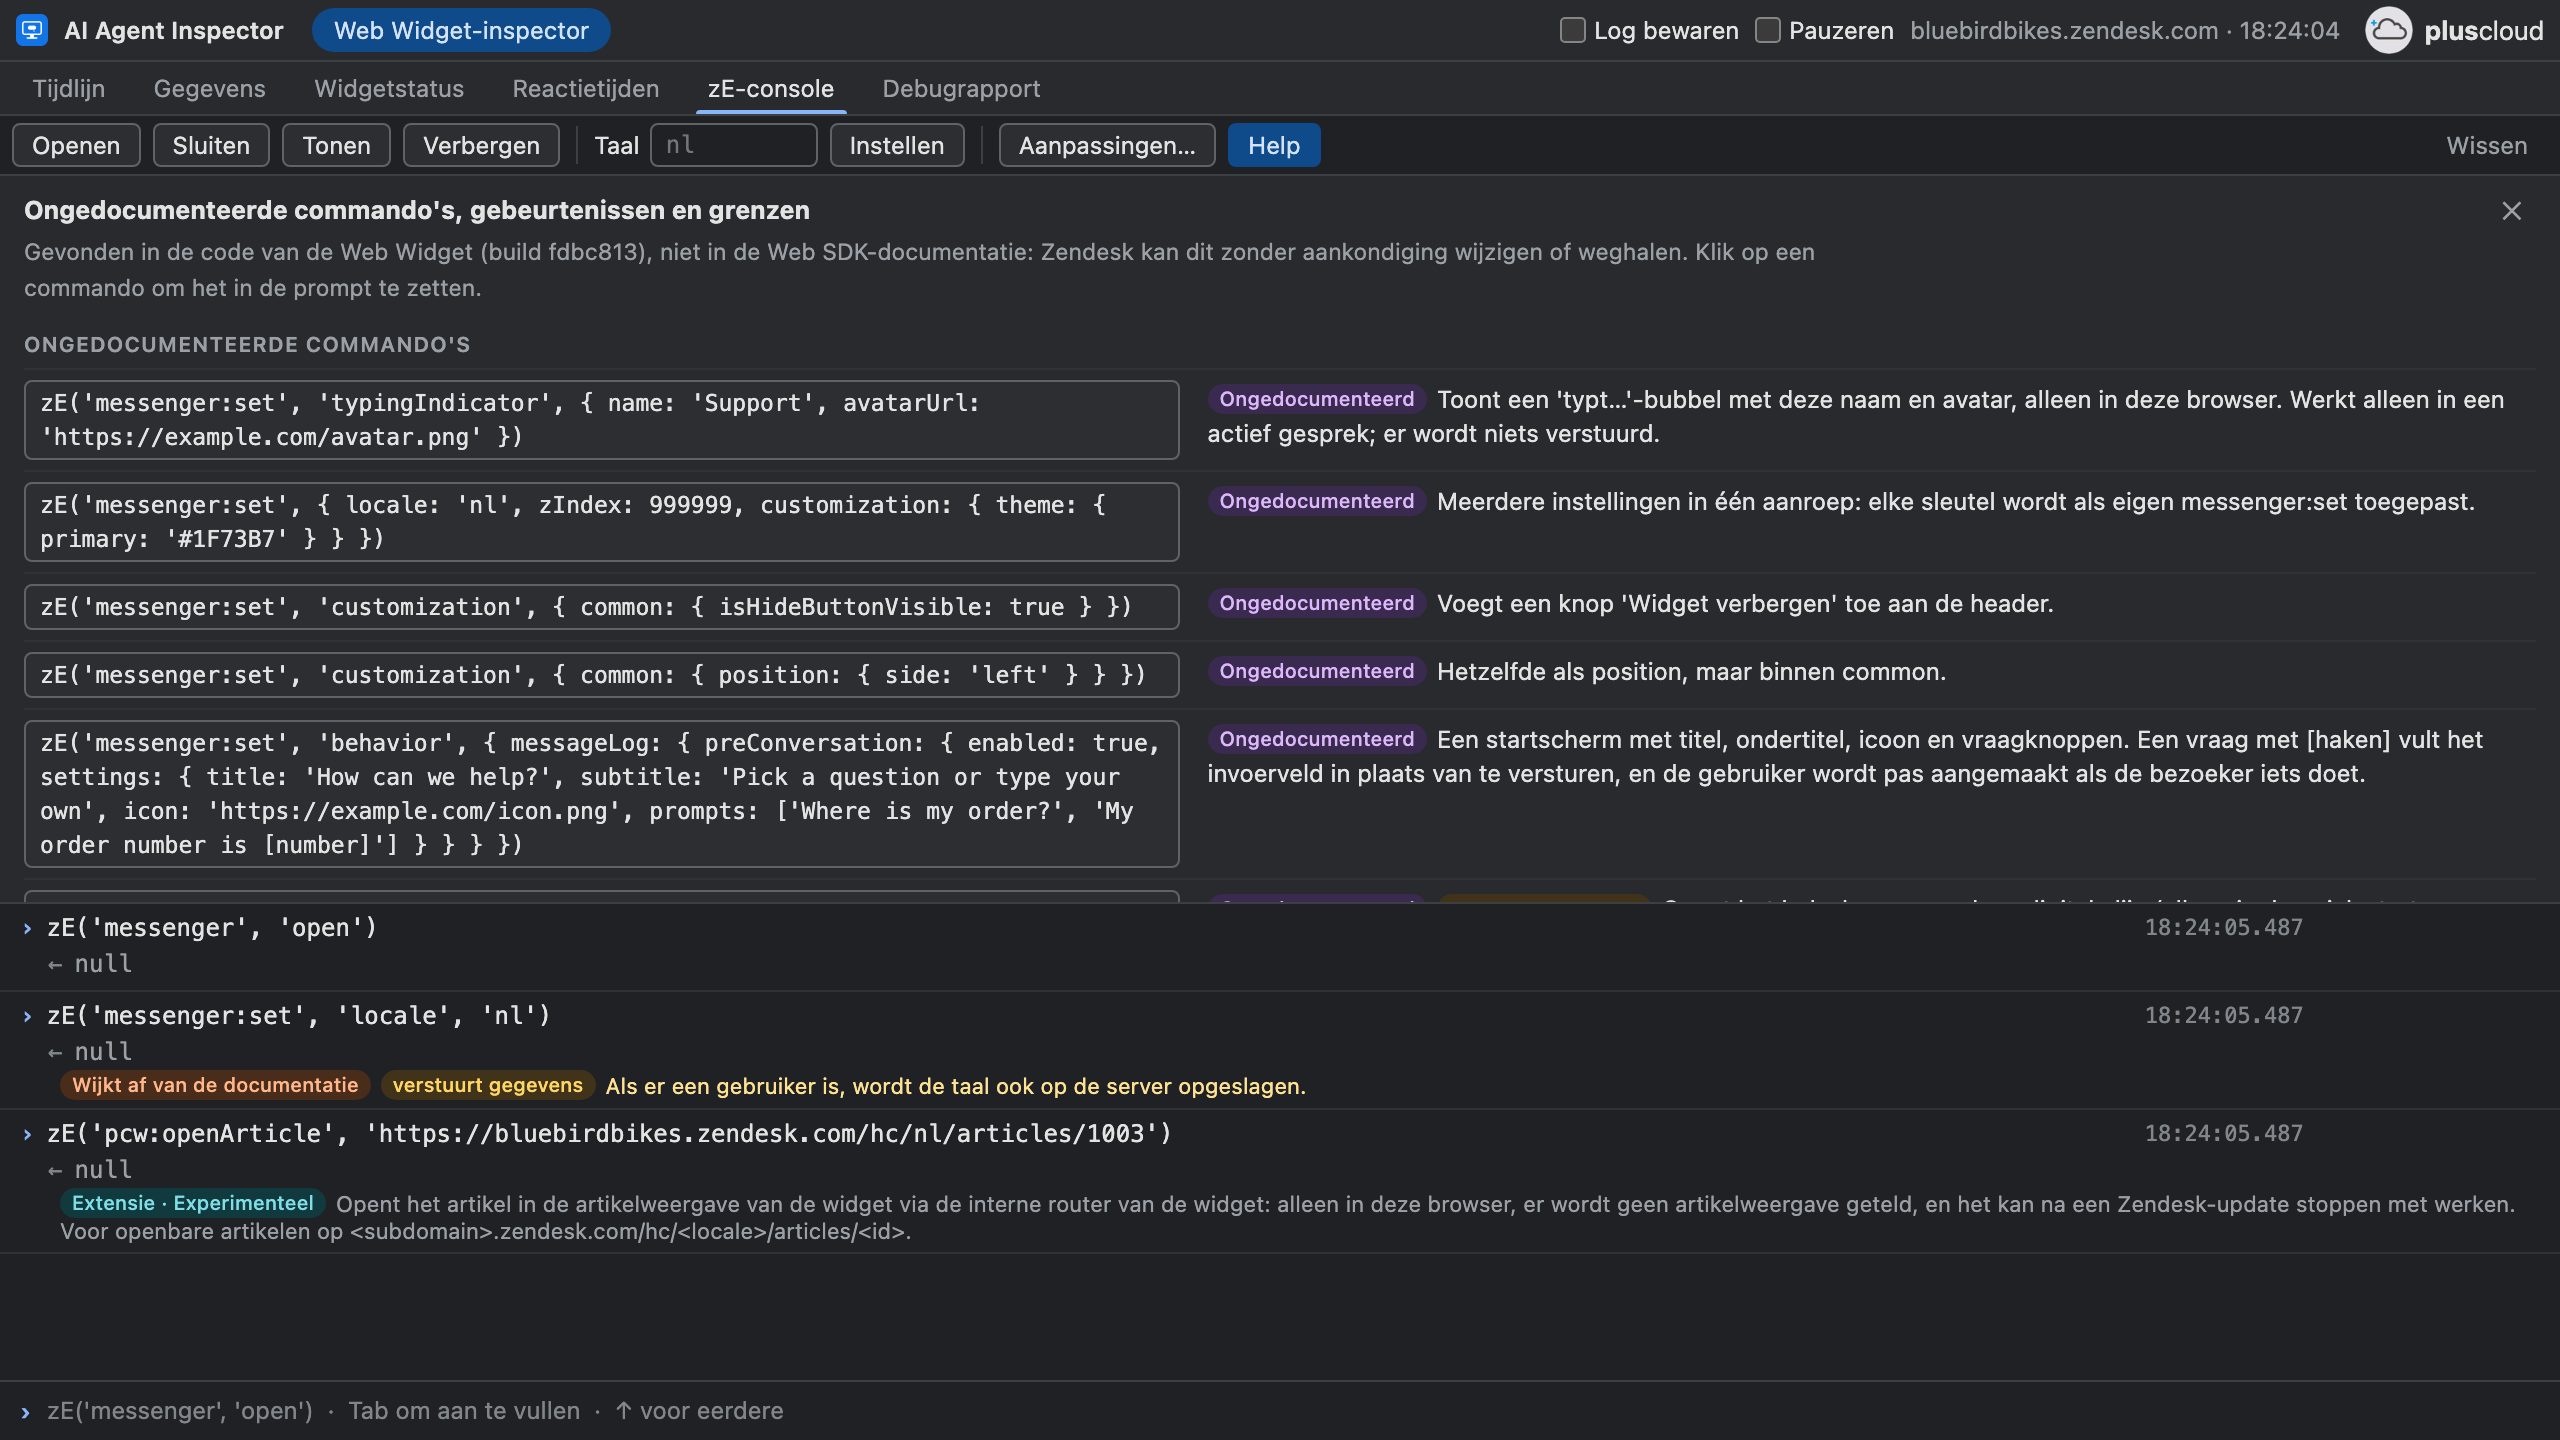Insert the locale zIndex multi-setting command
Screen dimensions: 2560x1440
pyautogui.click(x=602, y=522)
